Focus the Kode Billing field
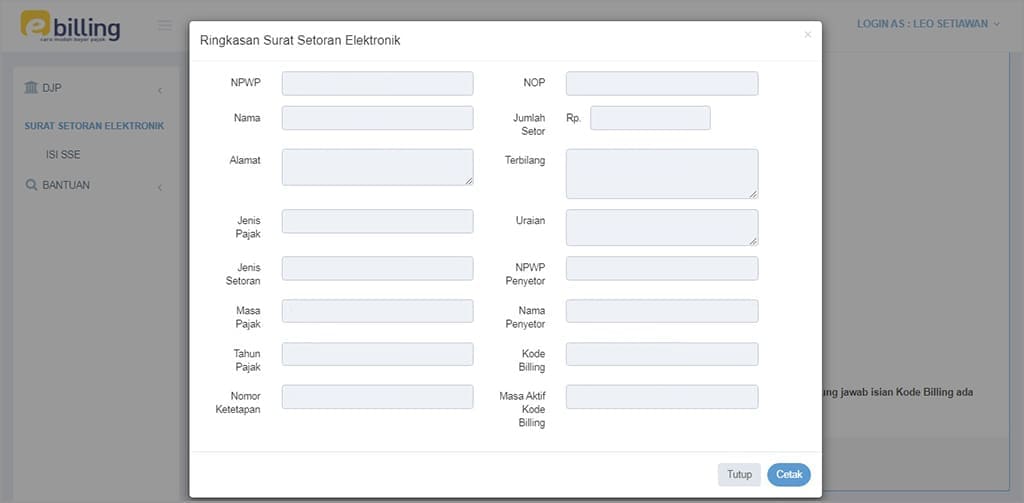Viewport: 1024px width, 503px height. 661,354
